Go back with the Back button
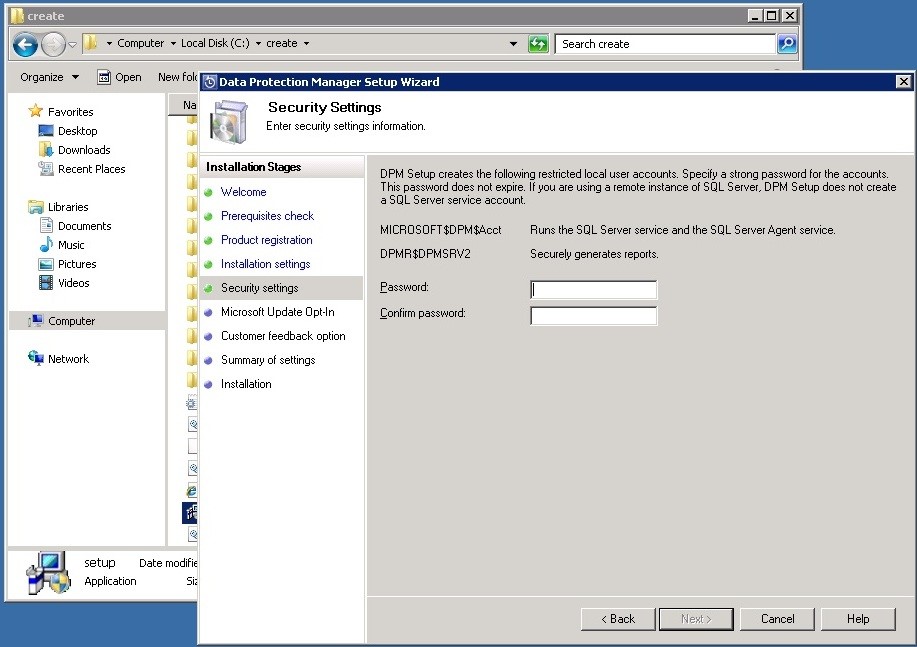Viewport: 917px width, 647px height. pos(618,619)
